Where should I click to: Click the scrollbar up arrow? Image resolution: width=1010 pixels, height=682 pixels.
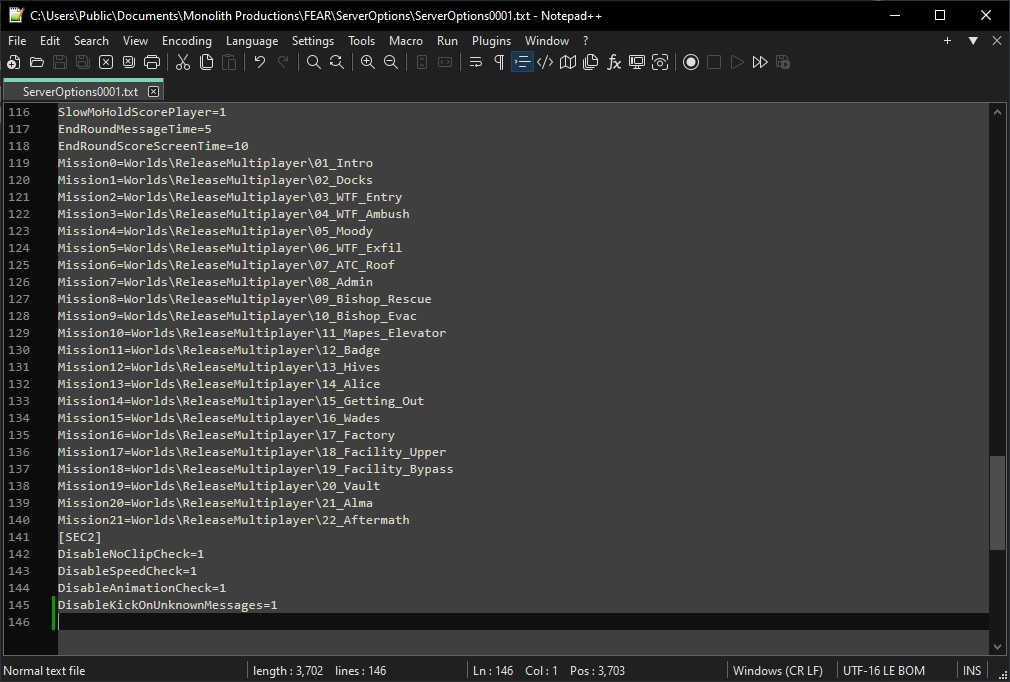[996, 111]
